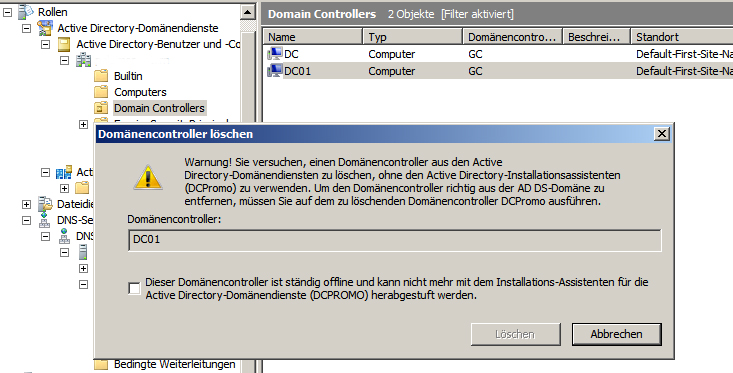This screenshot has height=373, width=733.
Task: Click the tree pane scroll-up arrow
Action: (x=248, y=12)
